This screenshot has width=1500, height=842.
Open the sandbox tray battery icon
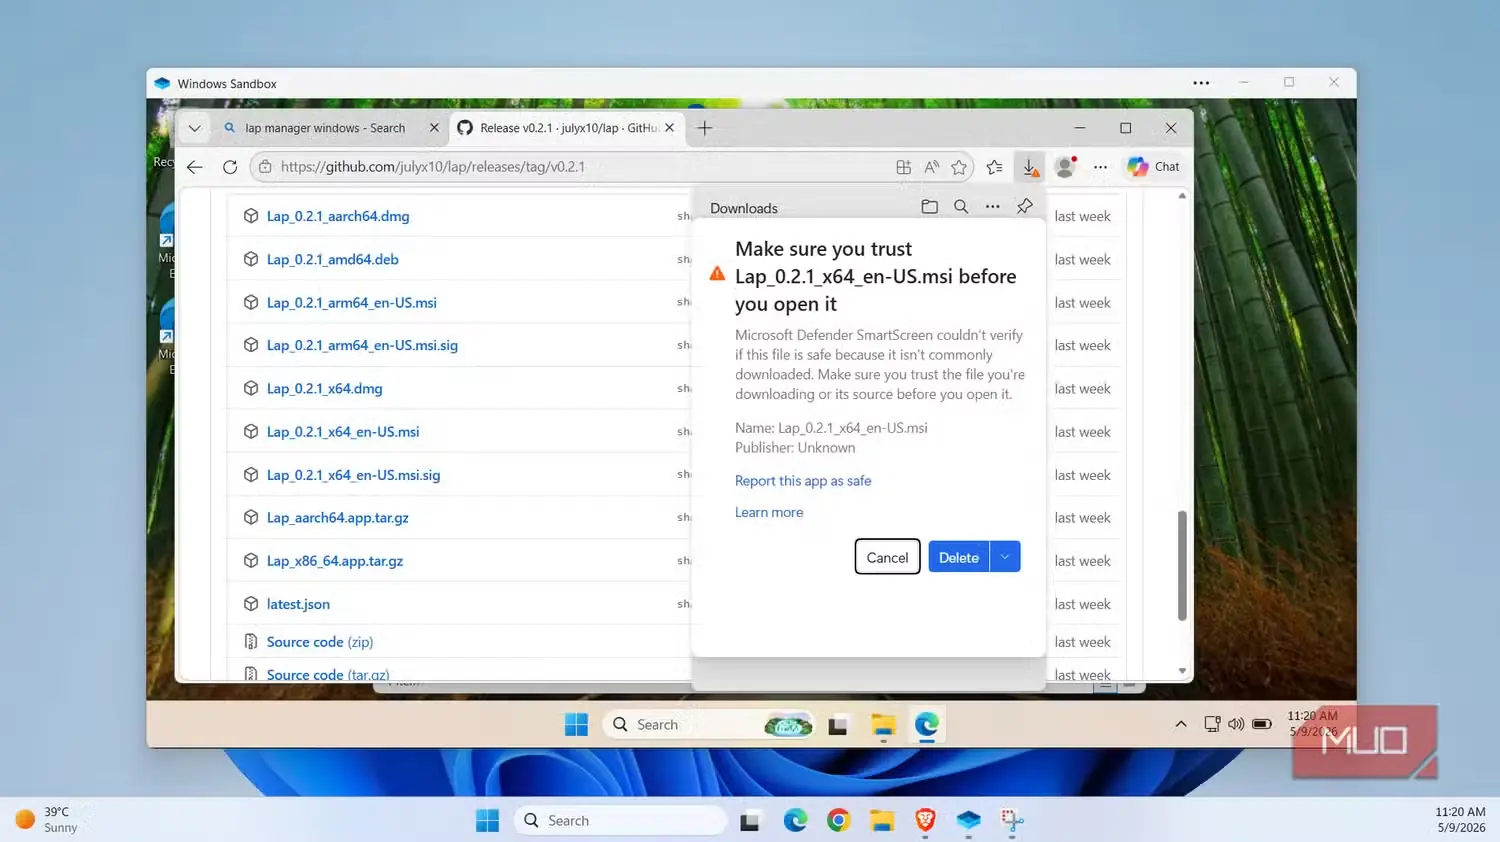click(x=1262, y=724)
